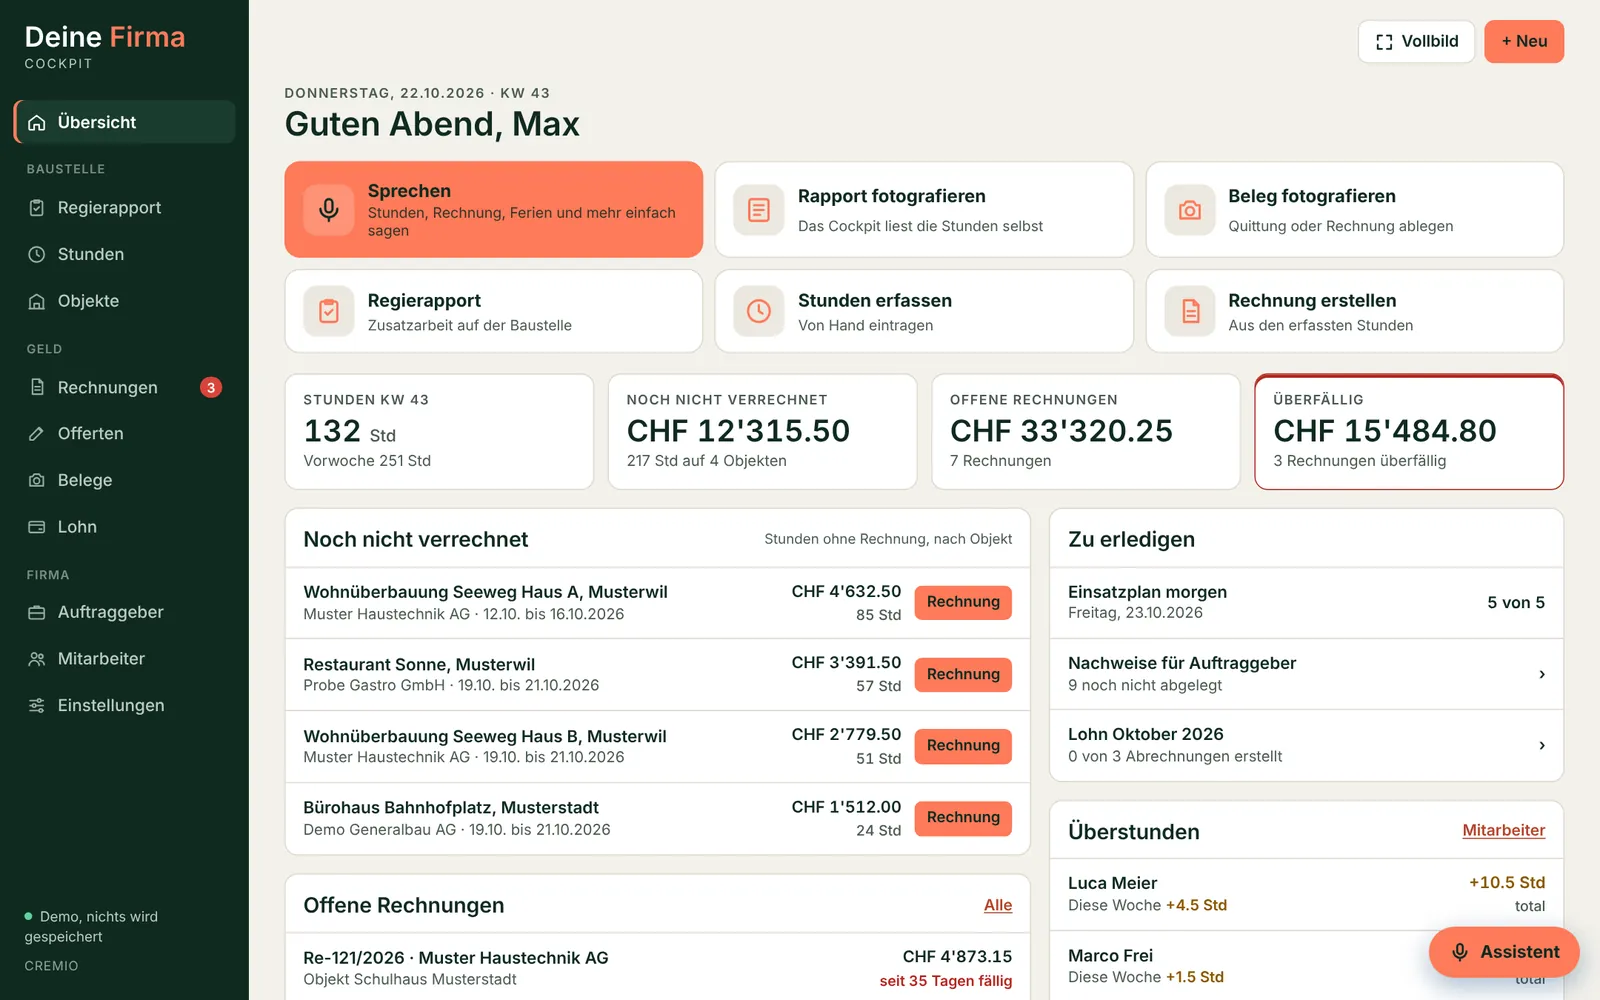Screen dimensions: 1600x1000
Task: Open Mitarbeiter link in Überstunden panel
Action: [1504, 830]
